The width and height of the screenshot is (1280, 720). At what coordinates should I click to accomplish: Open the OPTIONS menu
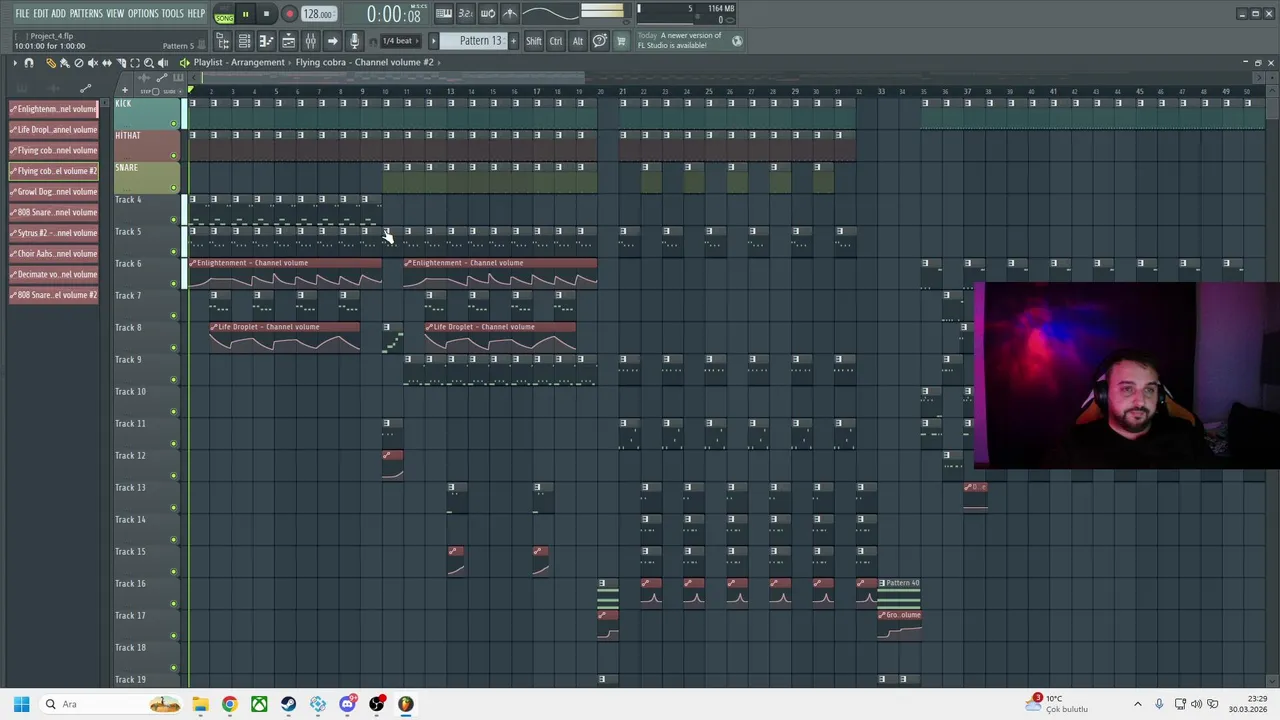(143, 13)
